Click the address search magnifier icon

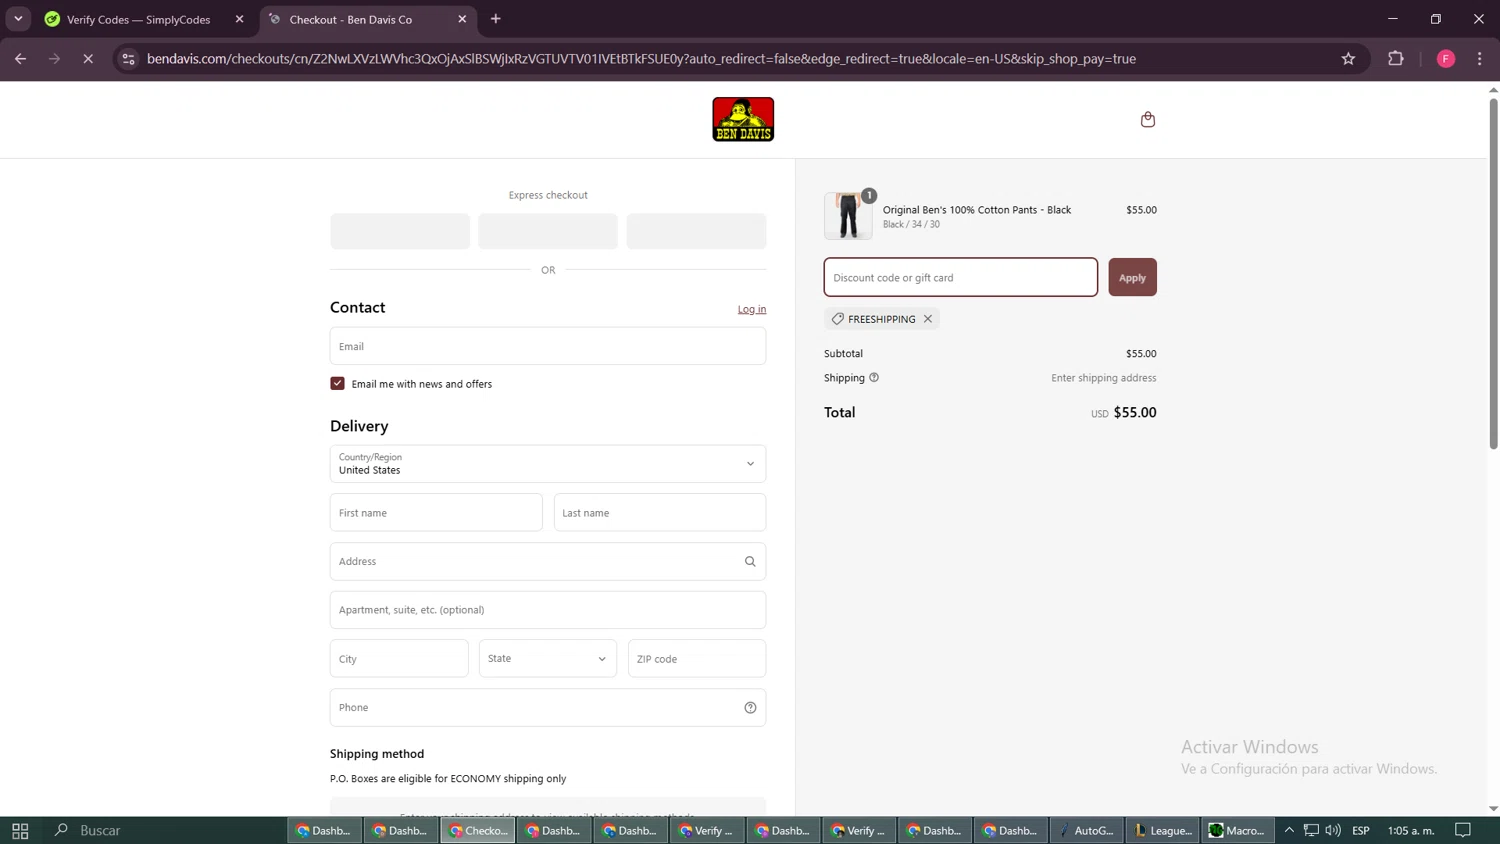pyautogui.click(x=750, y=562)
